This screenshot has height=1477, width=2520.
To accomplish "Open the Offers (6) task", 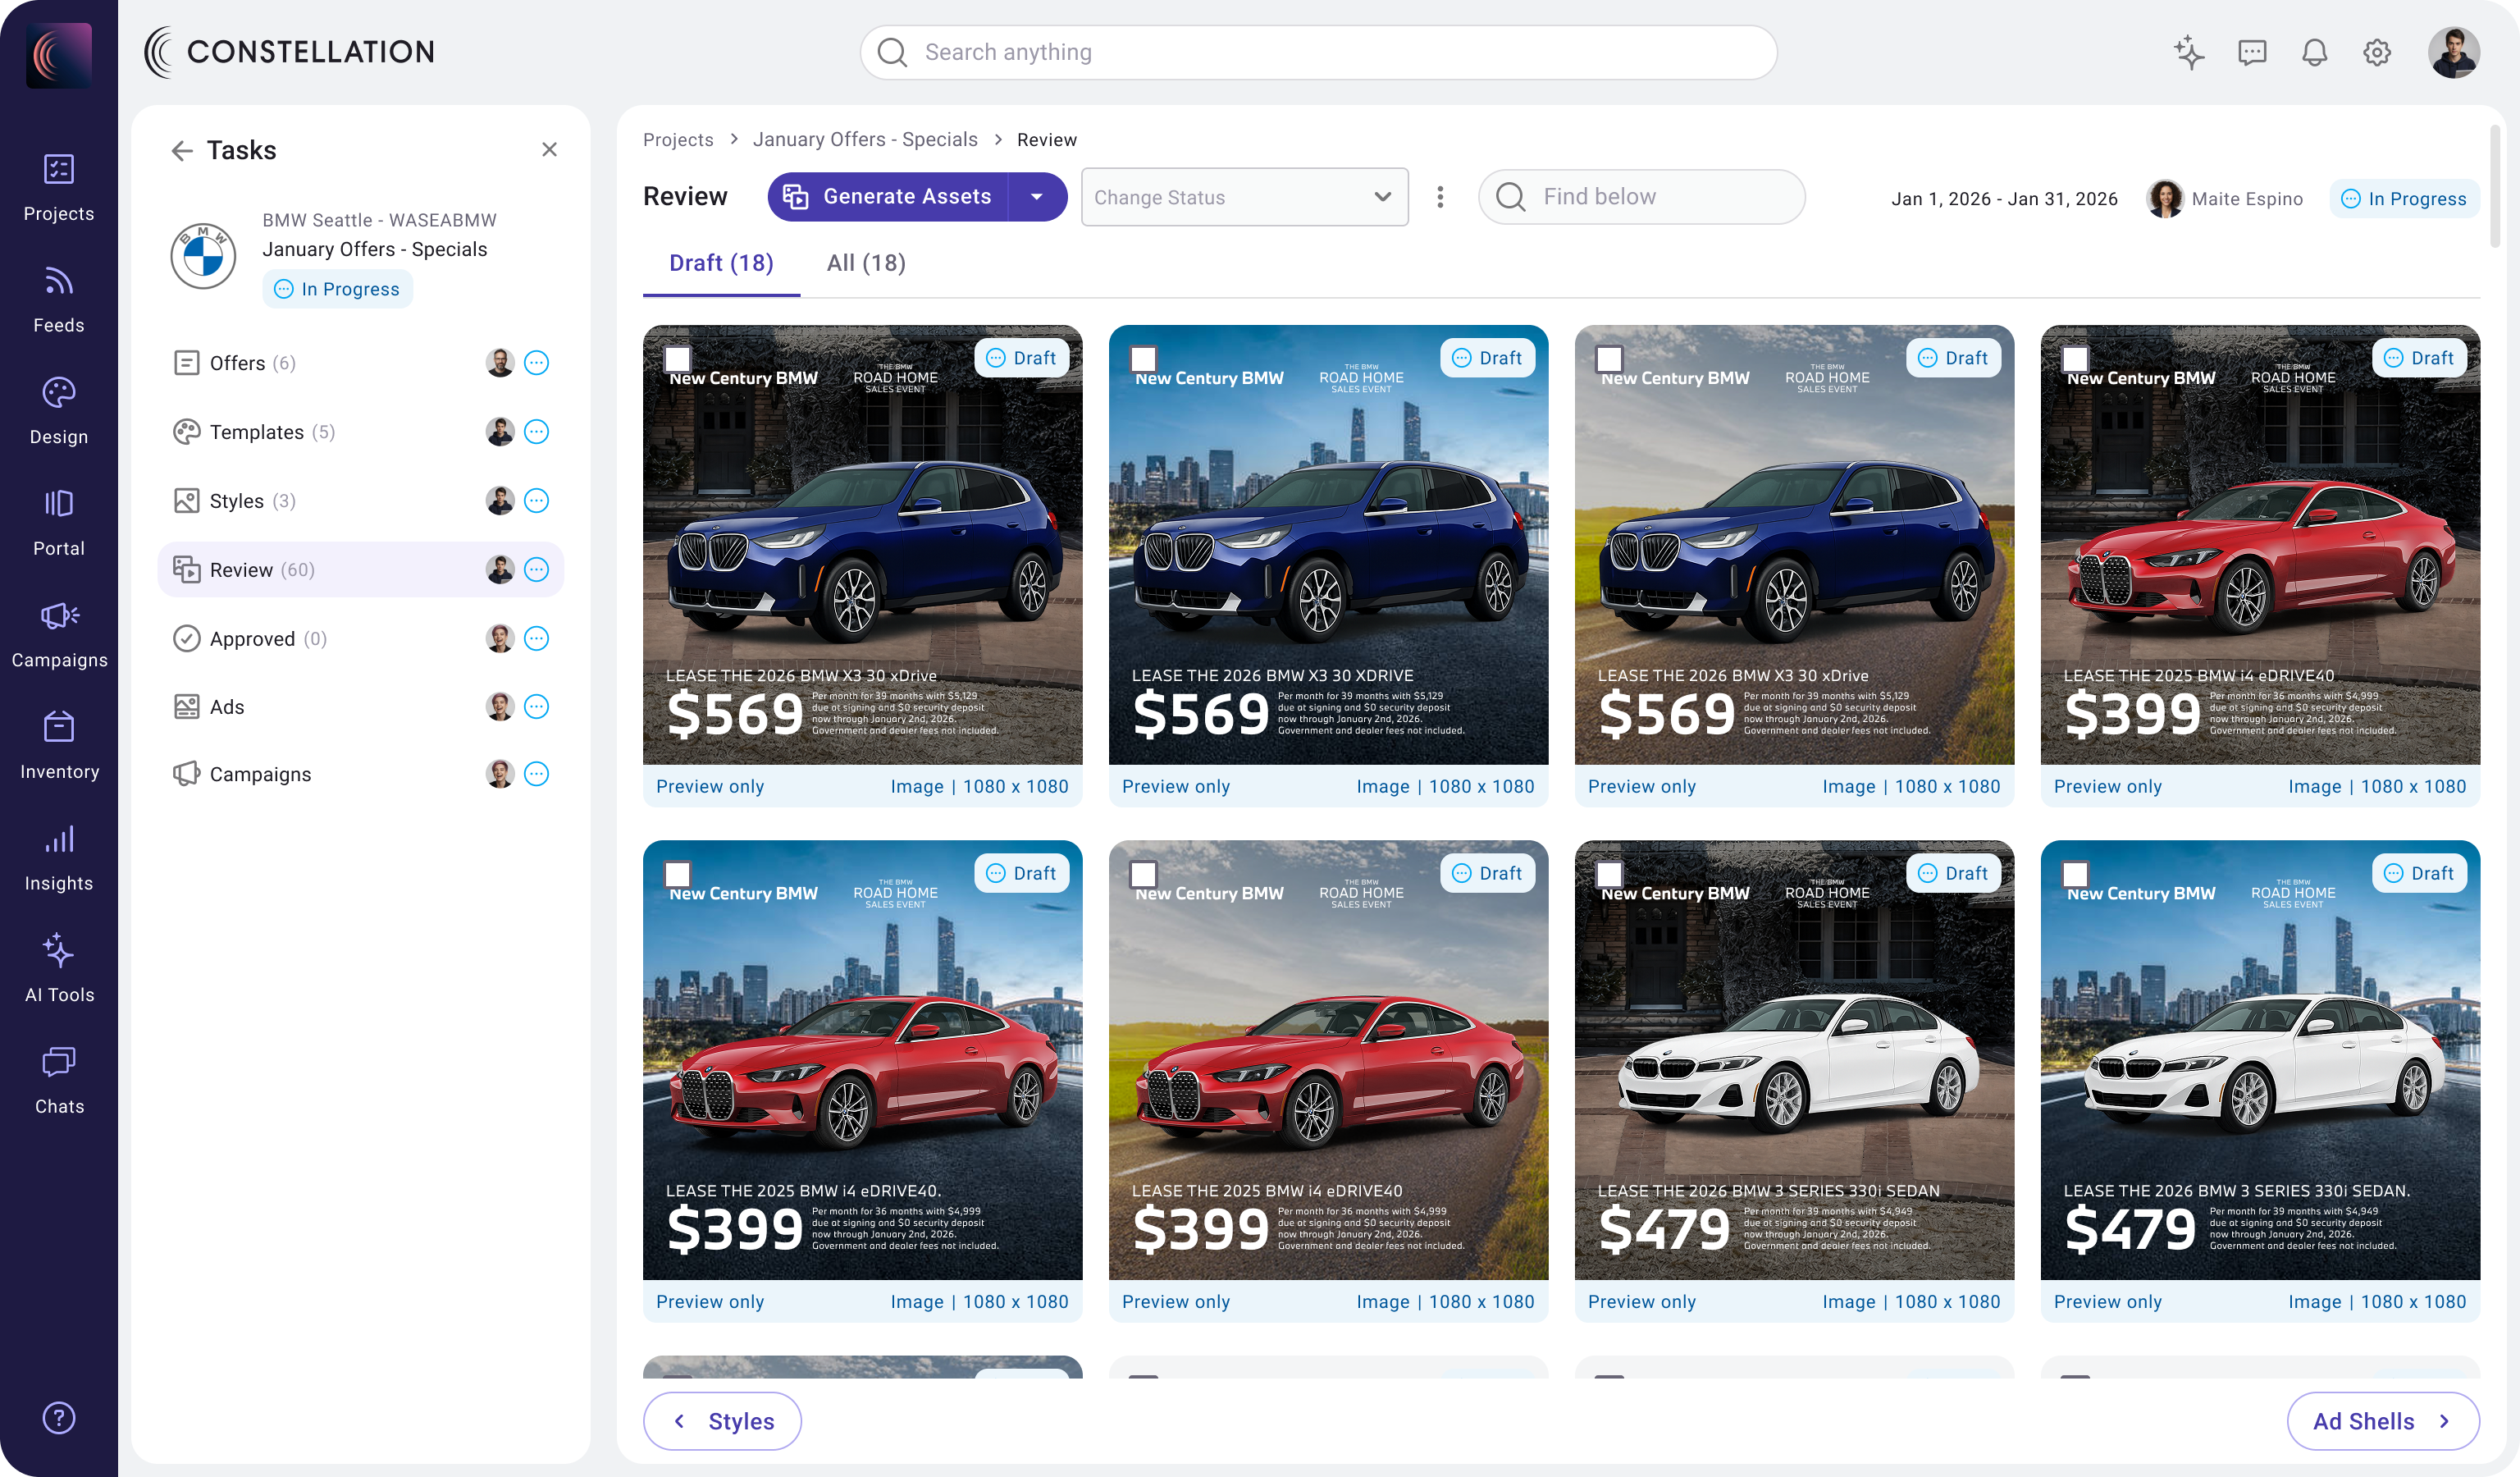I will pos(360,363).
